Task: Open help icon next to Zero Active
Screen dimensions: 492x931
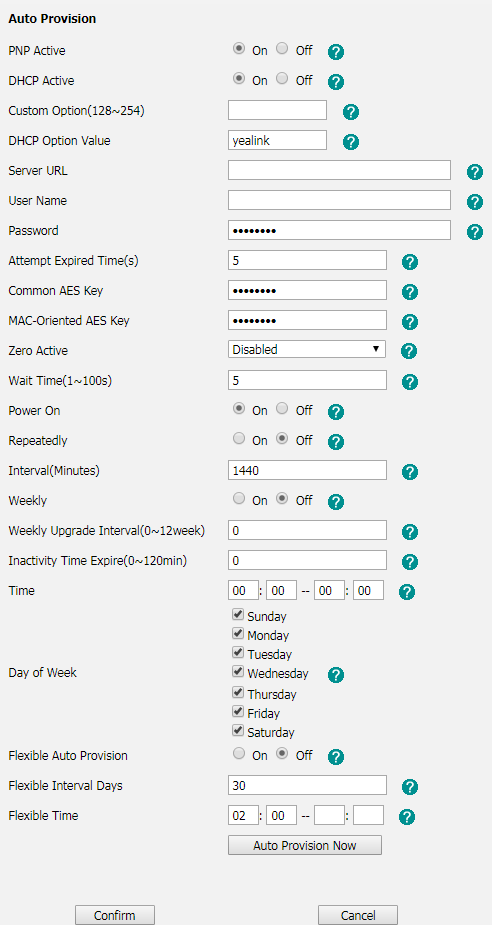Action: (x=409, y=351)
